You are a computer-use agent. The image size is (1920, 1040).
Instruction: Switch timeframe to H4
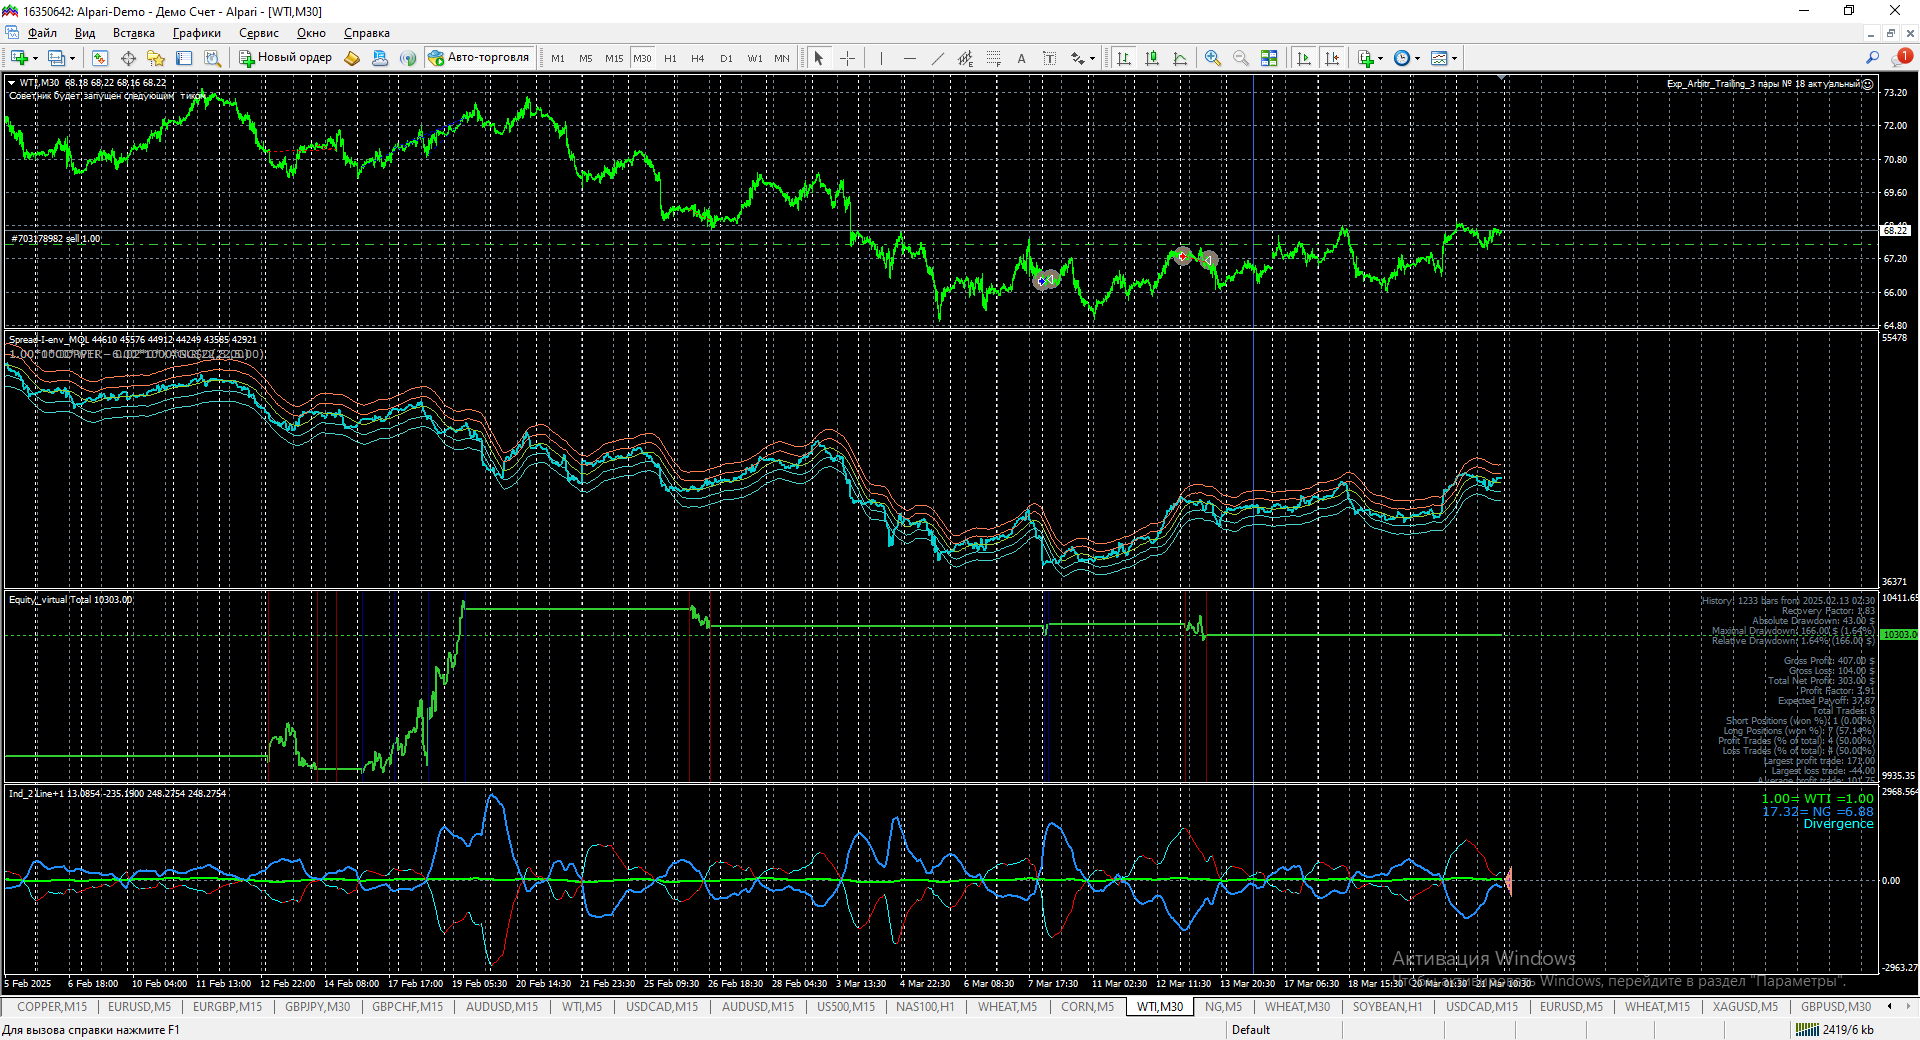[698, 58]
